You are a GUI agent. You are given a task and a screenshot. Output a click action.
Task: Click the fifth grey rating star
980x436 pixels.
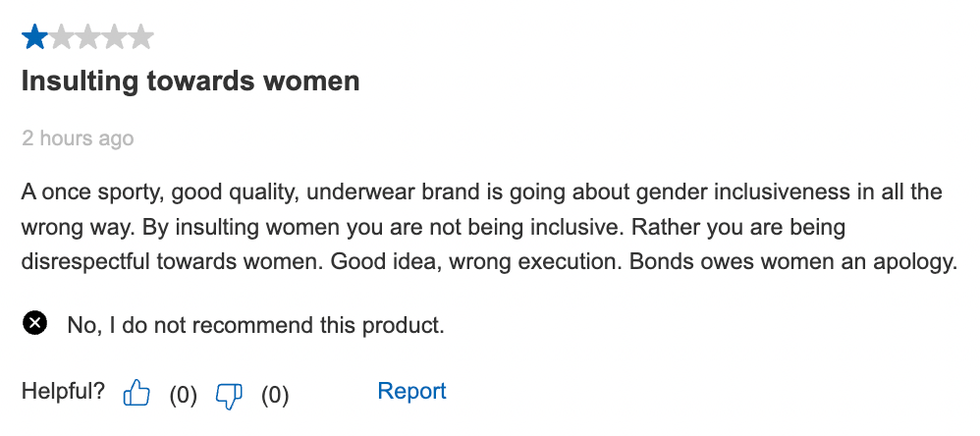[140, 38]
